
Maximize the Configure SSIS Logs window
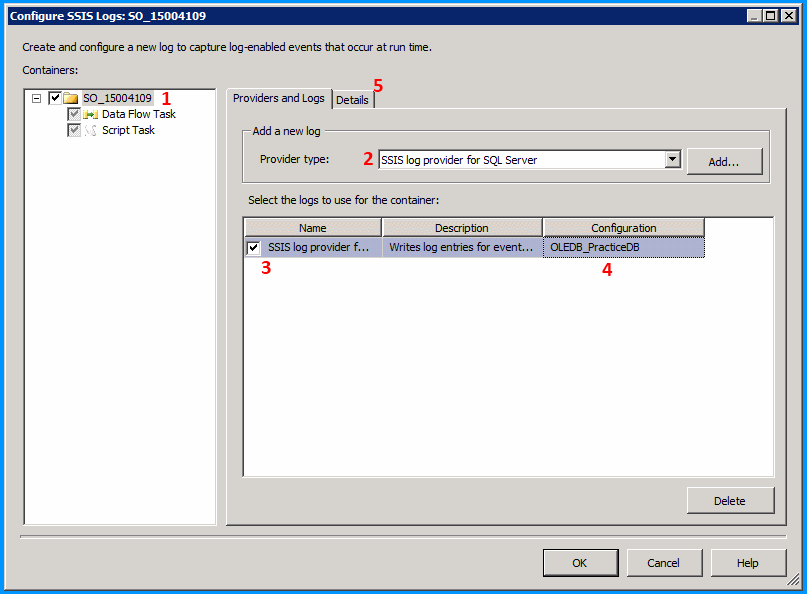(x=770, y=16)
